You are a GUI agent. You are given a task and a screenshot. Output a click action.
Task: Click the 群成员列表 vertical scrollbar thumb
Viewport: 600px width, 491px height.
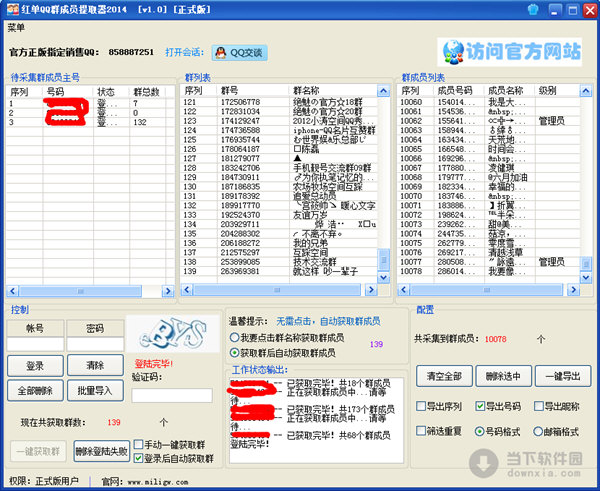586,263
